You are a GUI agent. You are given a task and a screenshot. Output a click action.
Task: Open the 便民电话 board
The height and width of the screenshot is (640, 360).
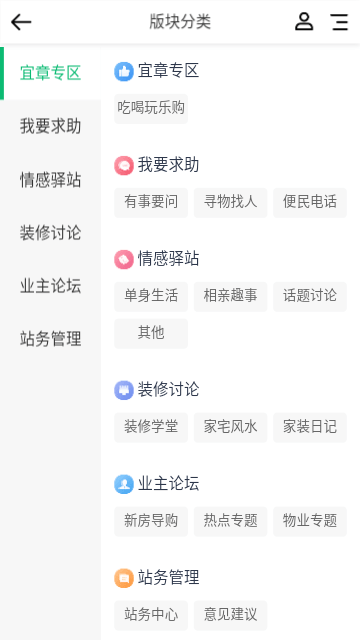click(310, 202)
